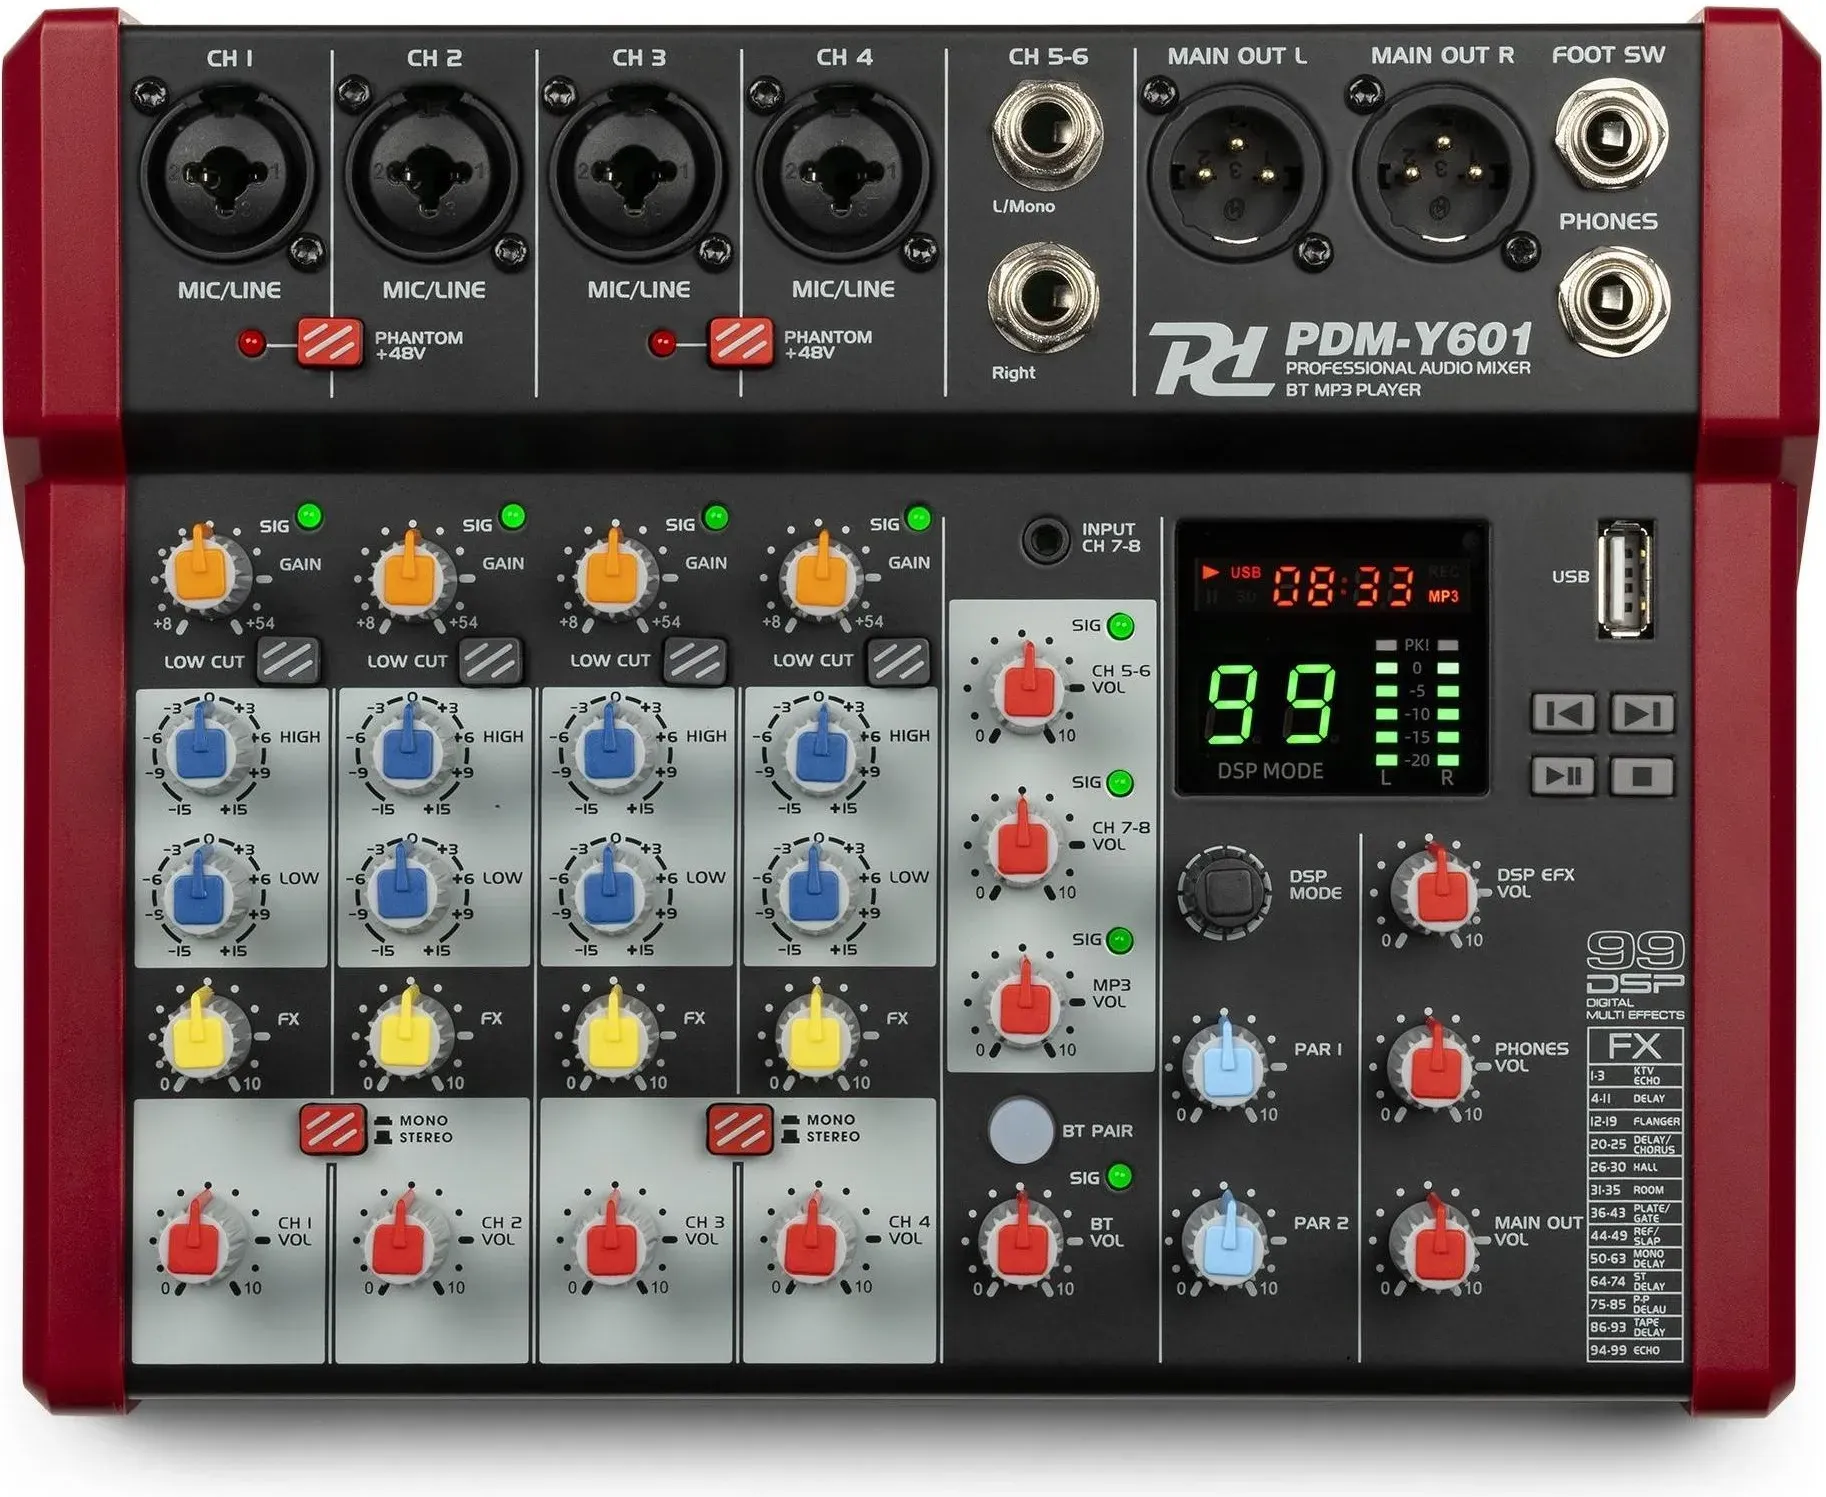The width and height of the screenshot is (1826, 1497).
Task: Toggle the CH 3 Low Cut switch
Action: (696, 661)
